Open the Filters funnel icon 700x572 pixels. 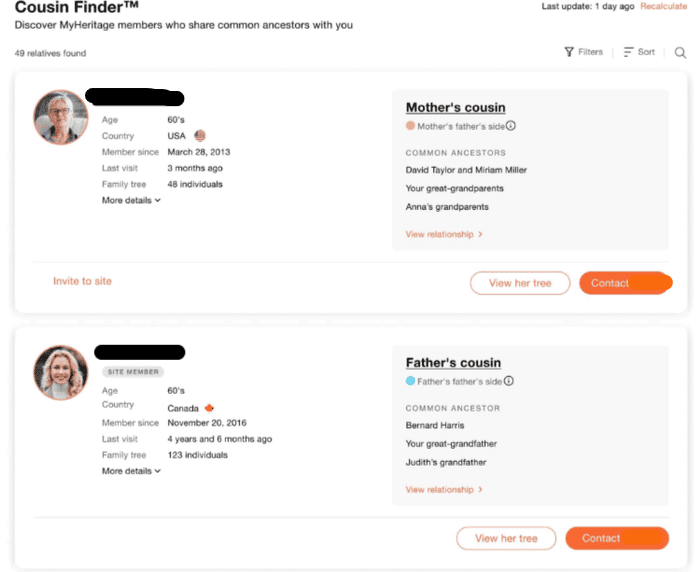point(569,52)
